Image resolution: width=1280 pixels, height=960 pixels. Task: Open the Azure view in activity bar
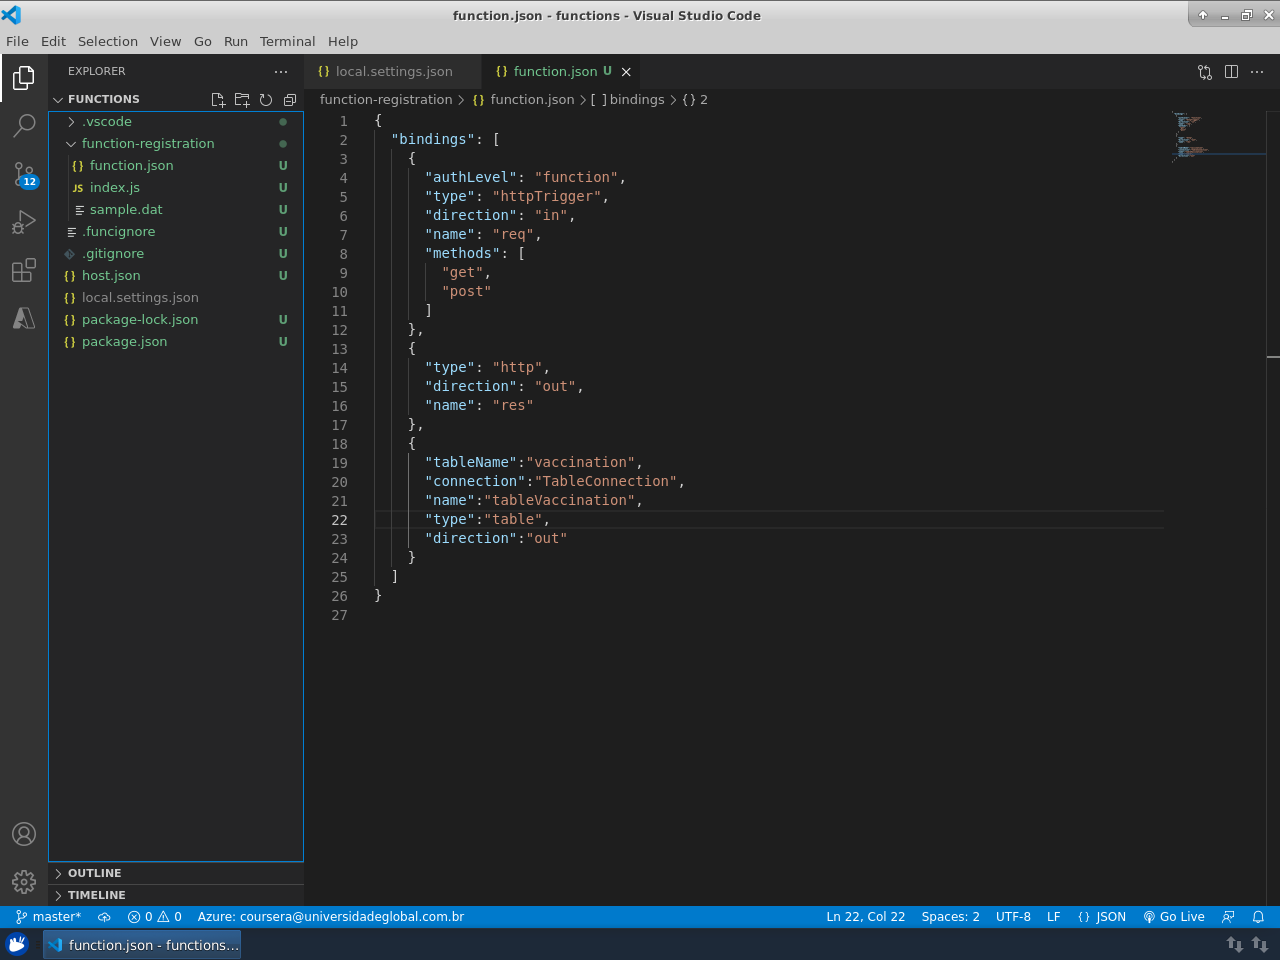click(24, 318)
